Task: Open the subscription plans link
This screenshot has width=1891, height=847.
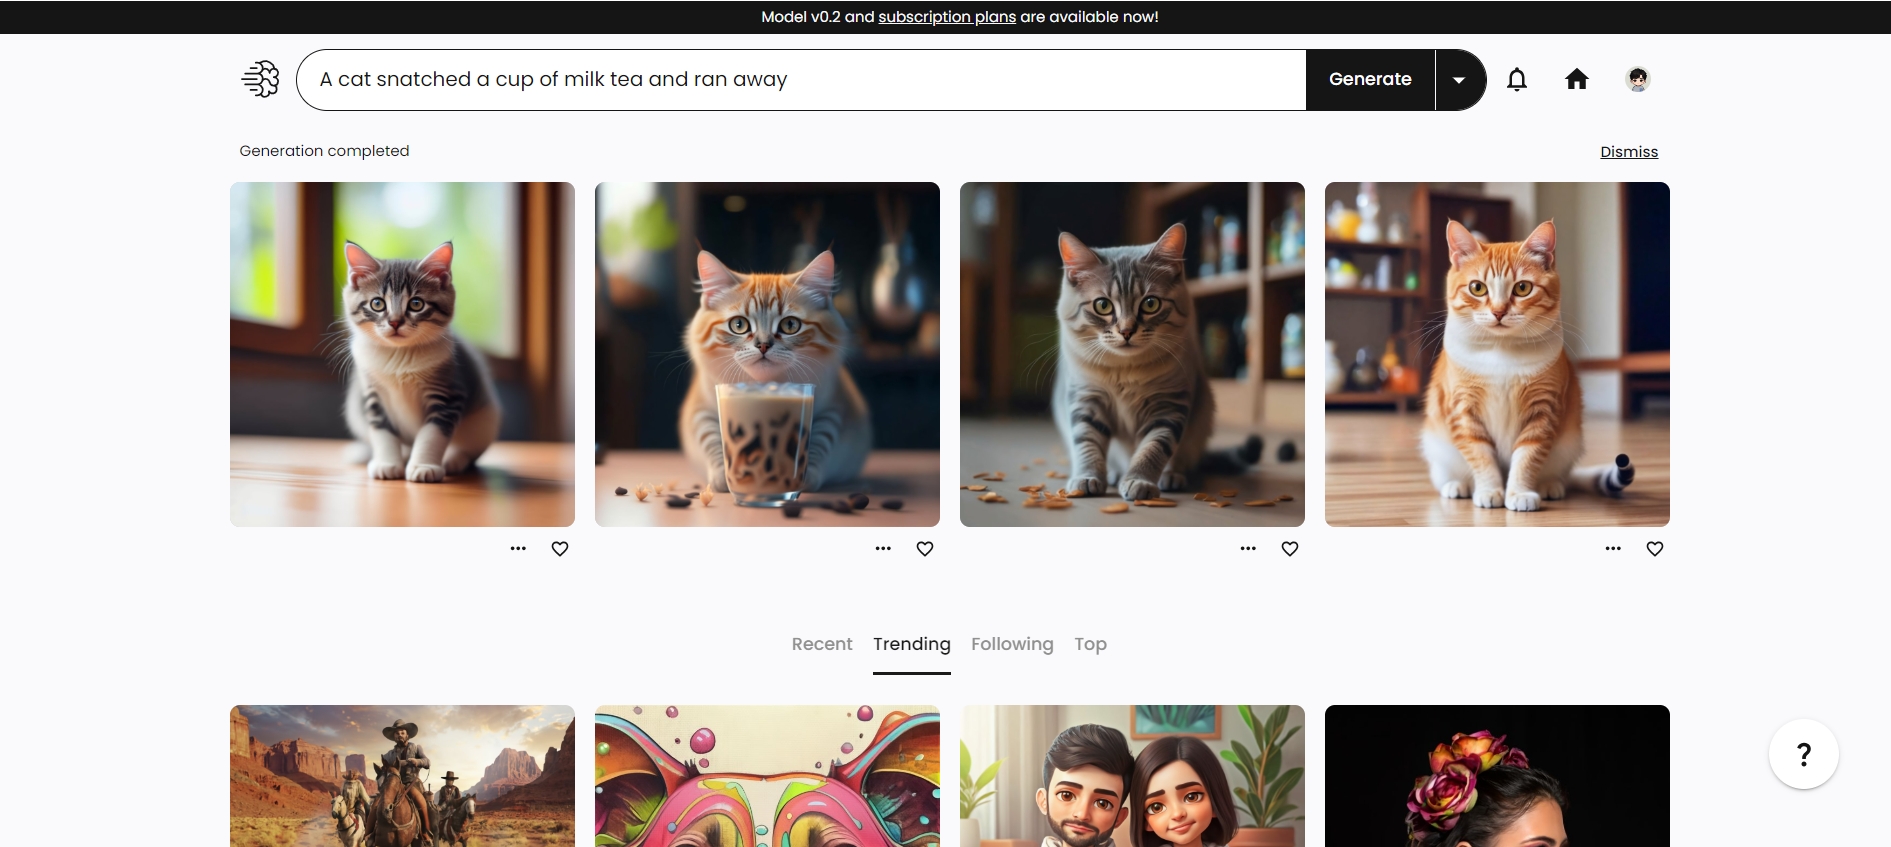Action: (947, 17)
